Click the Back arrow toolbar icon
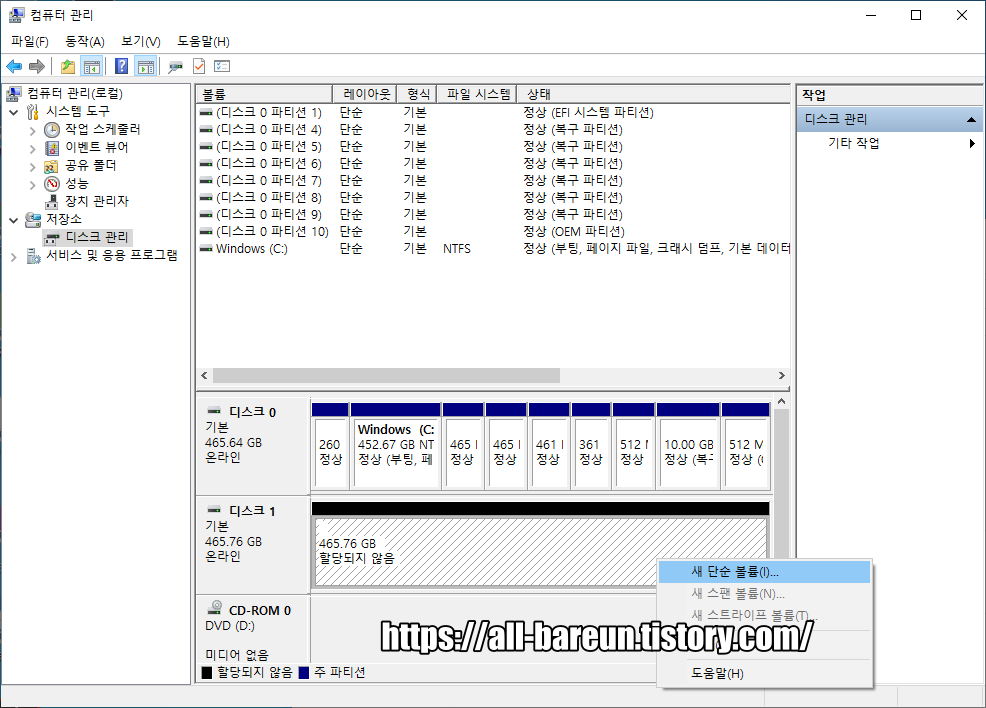The width and height of the screenshot is (986, 708). point(14,66)
